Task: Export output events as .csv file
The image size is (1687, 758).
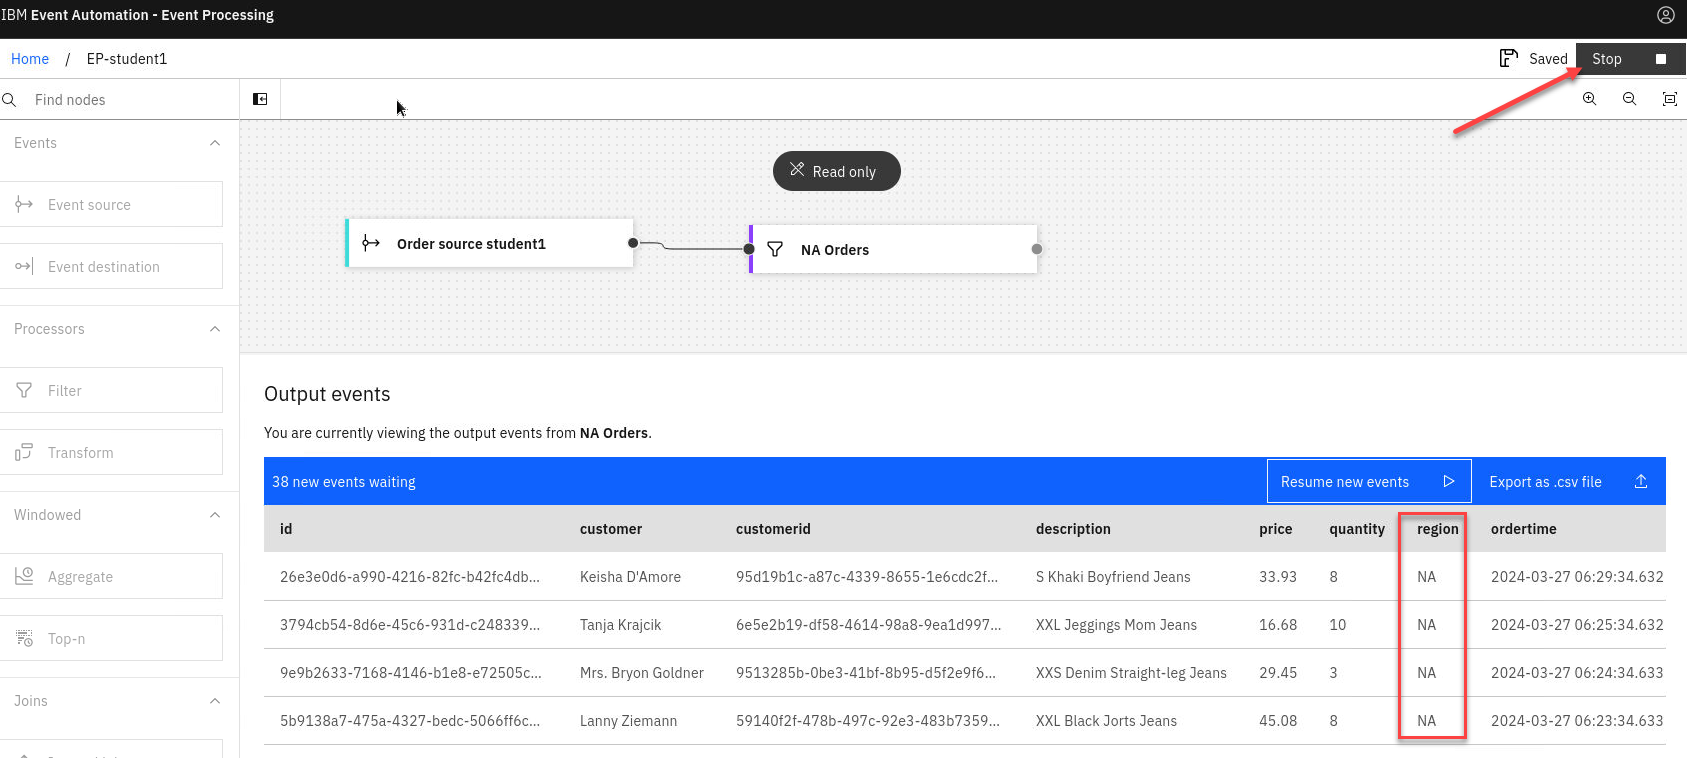Action: (x=1567, y=482)
